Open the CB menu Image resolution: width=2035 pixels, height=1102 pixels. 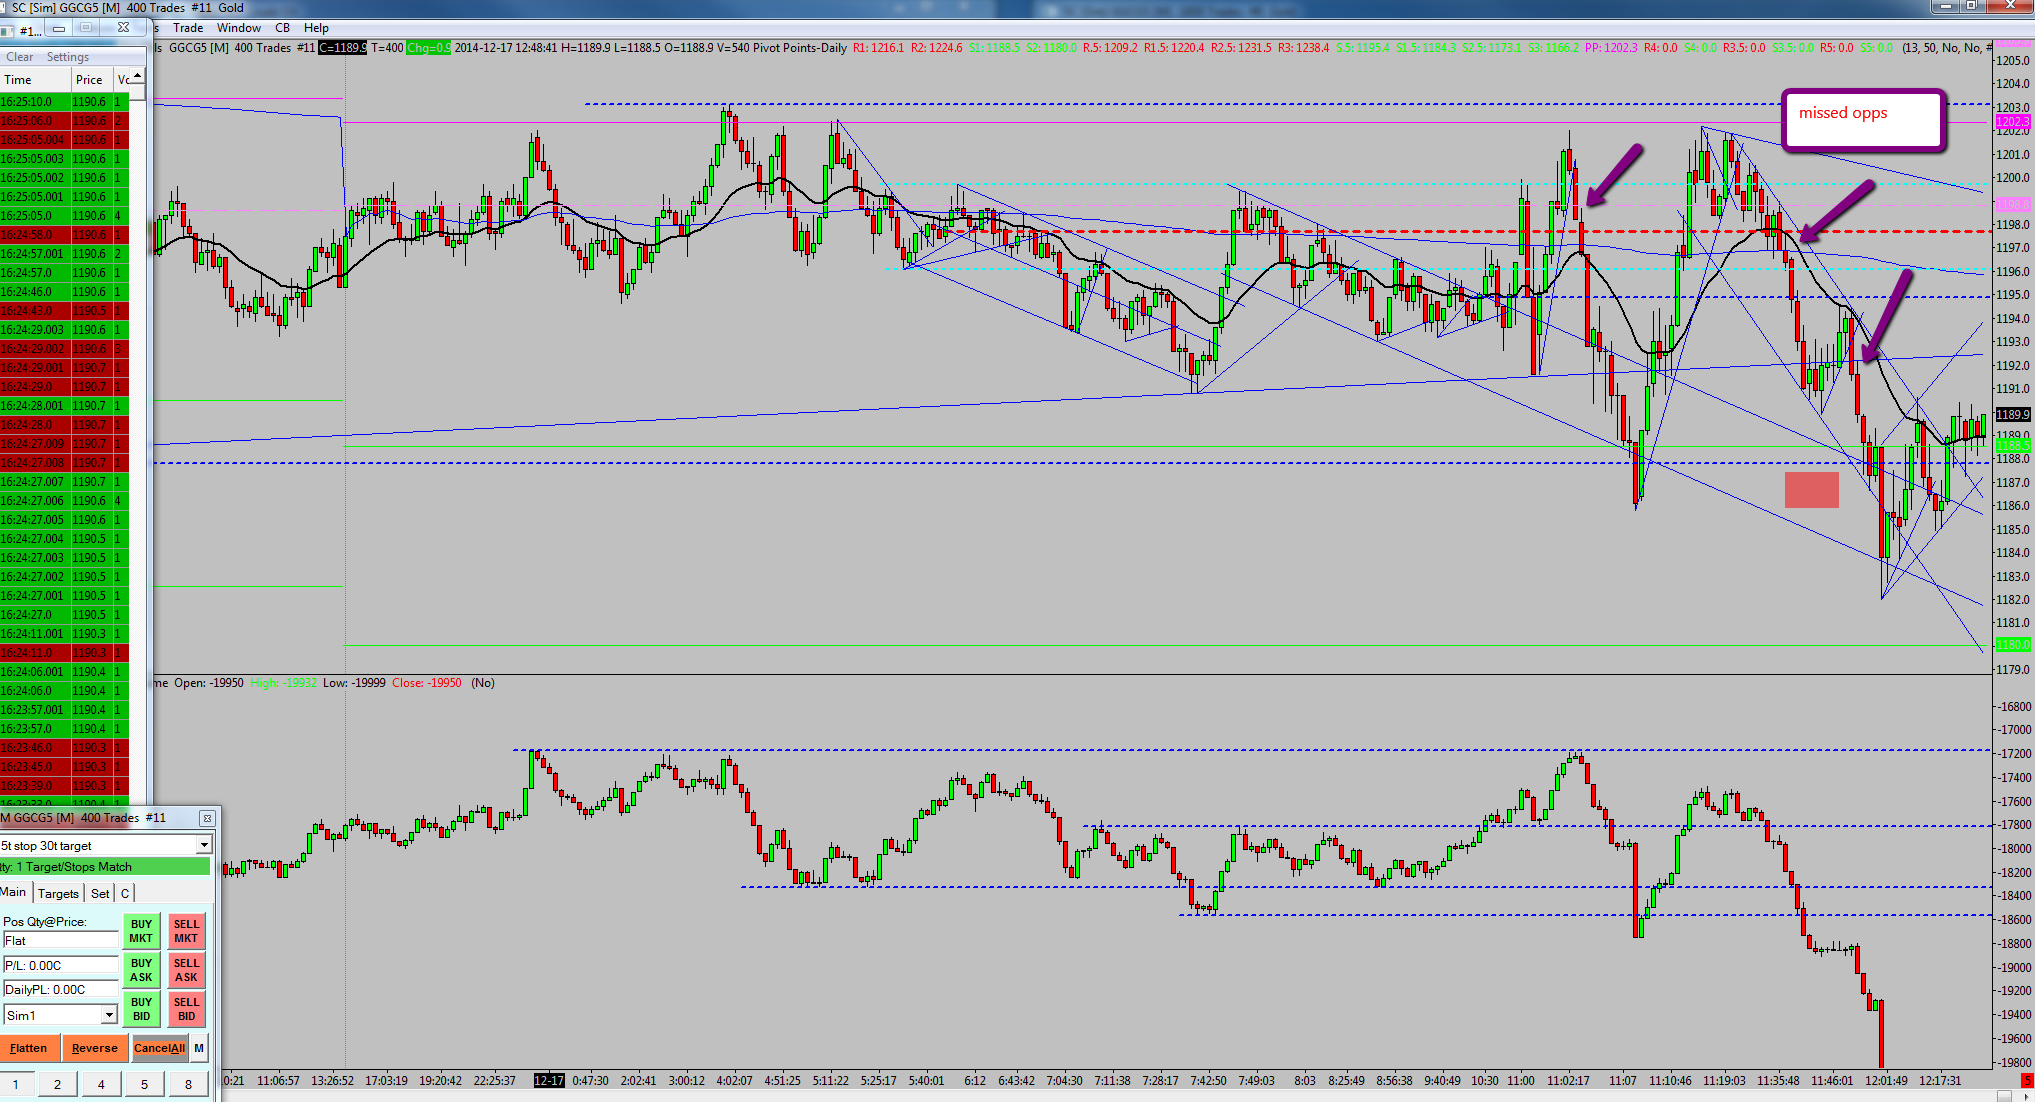pyautogui.click(x=282, y=28)
